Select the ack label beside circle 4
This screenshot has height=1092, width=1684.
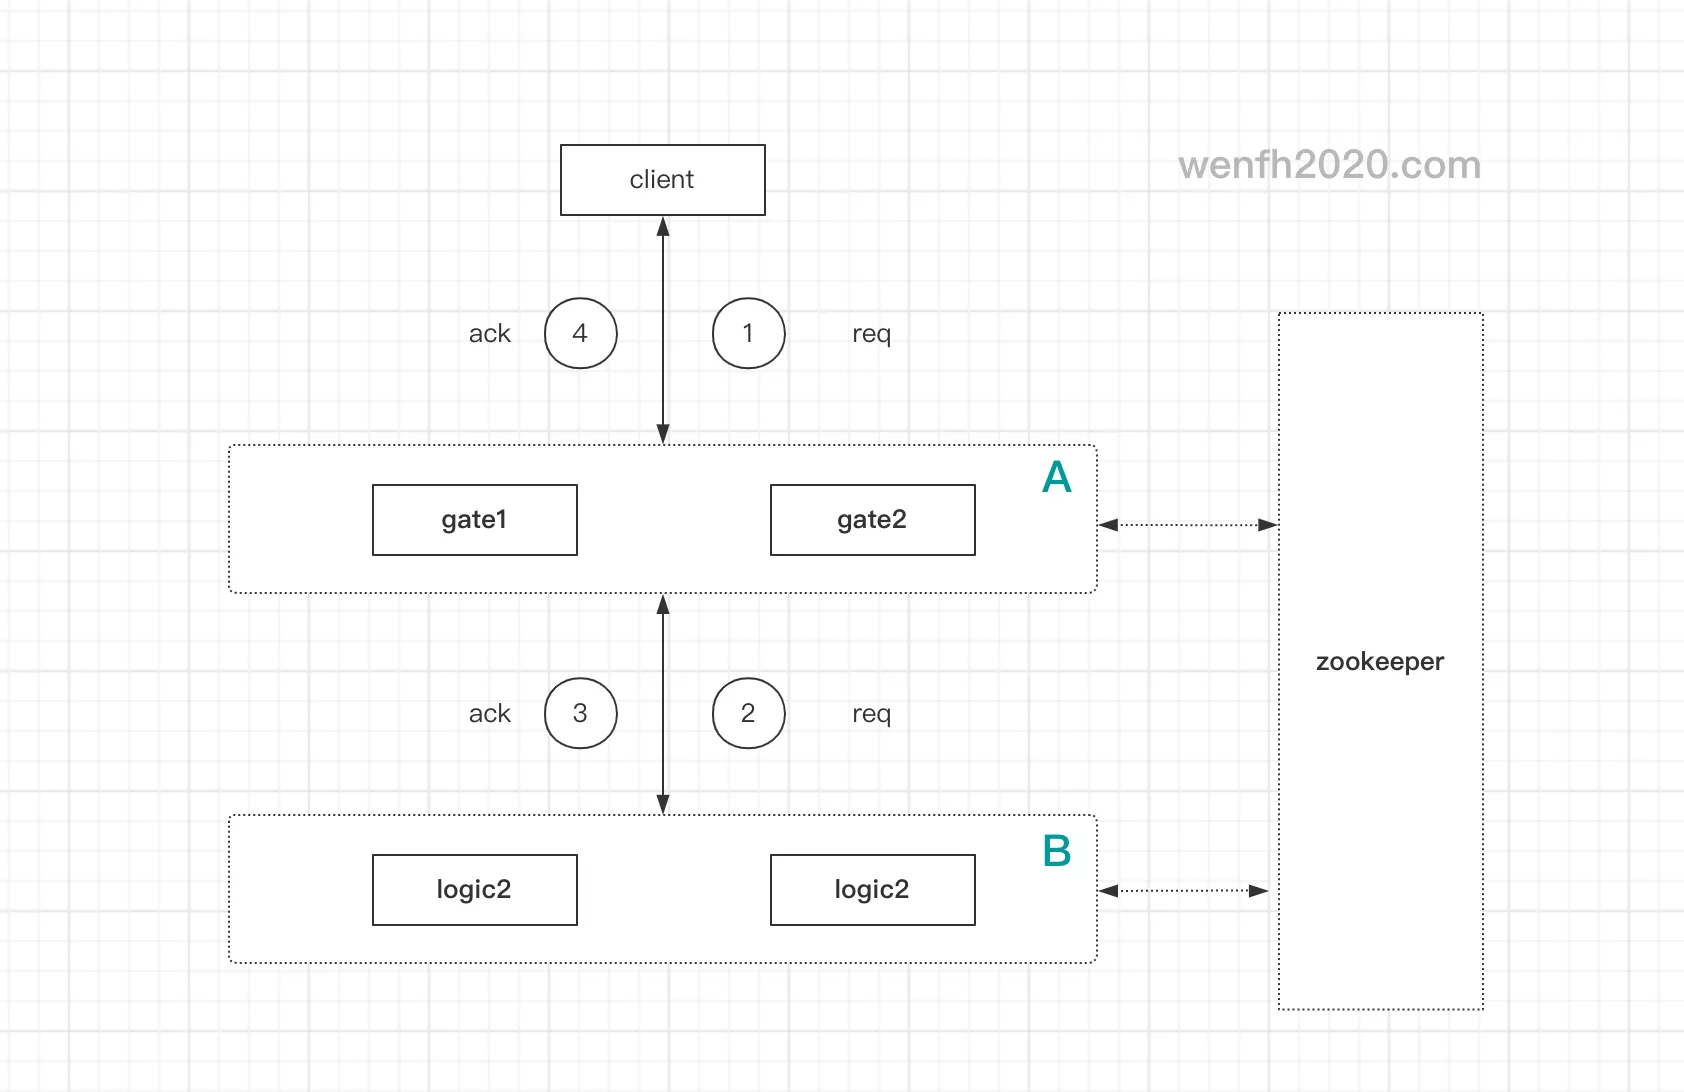click(x=489, y=334)
